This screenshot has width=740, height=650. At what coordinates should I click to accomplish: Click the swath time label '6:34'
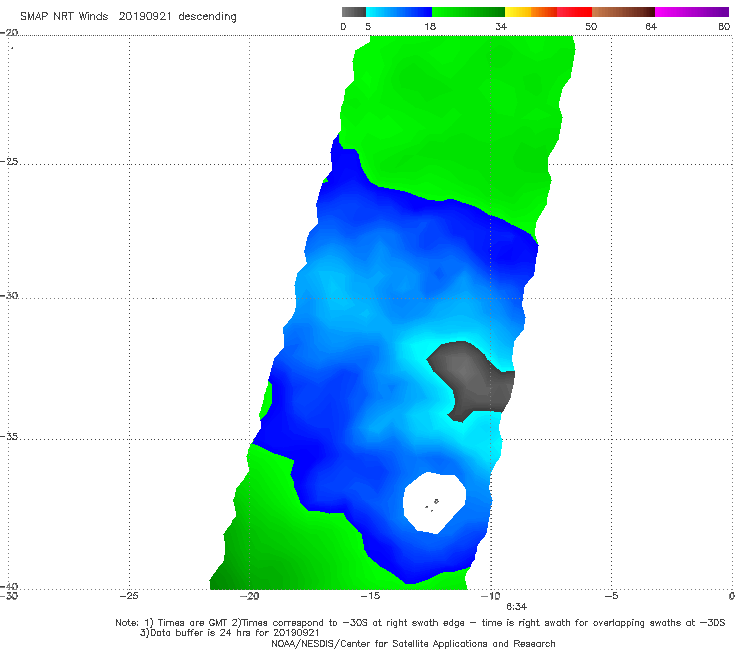click(x=517, y=607)
